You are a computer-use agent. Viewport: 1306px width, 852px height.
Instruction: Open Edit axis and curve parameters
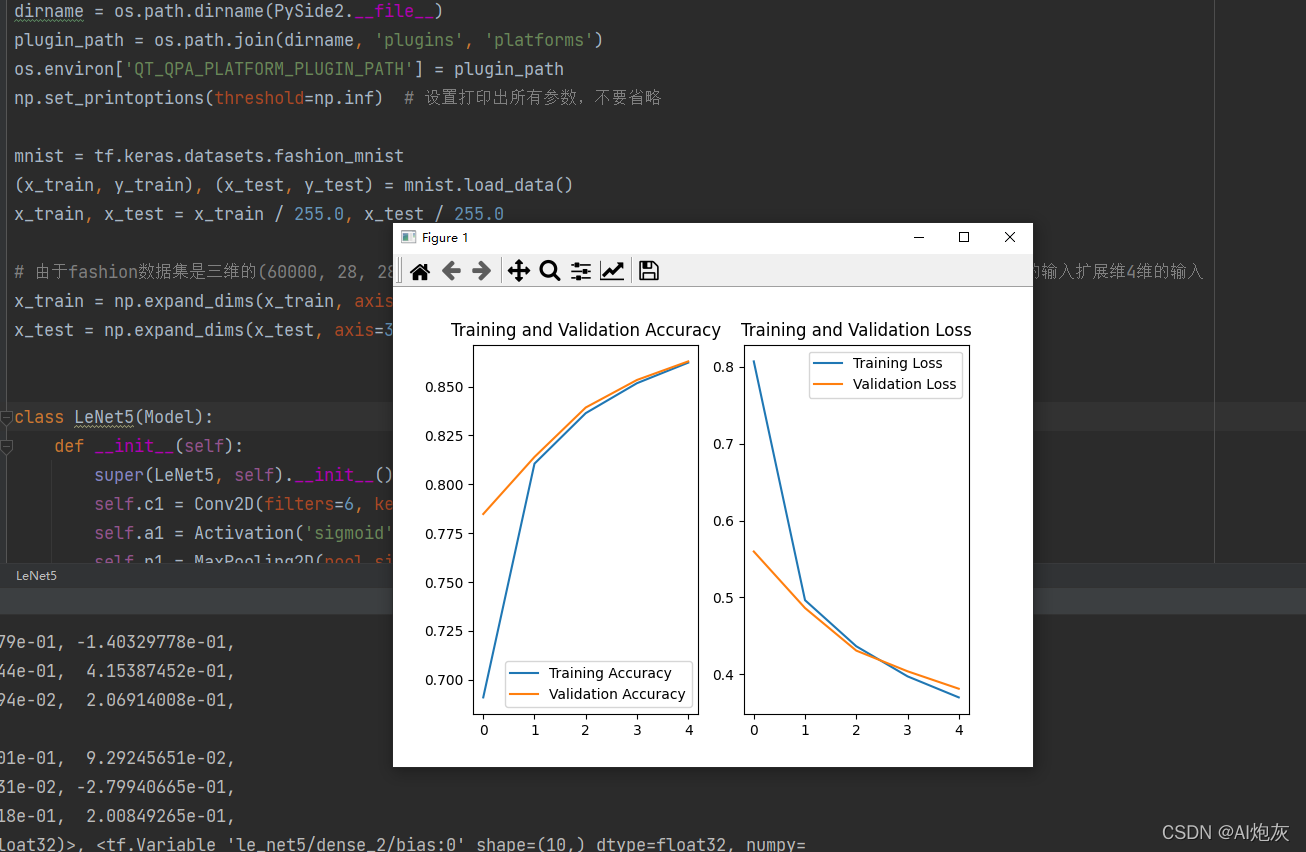click(612, 271)
